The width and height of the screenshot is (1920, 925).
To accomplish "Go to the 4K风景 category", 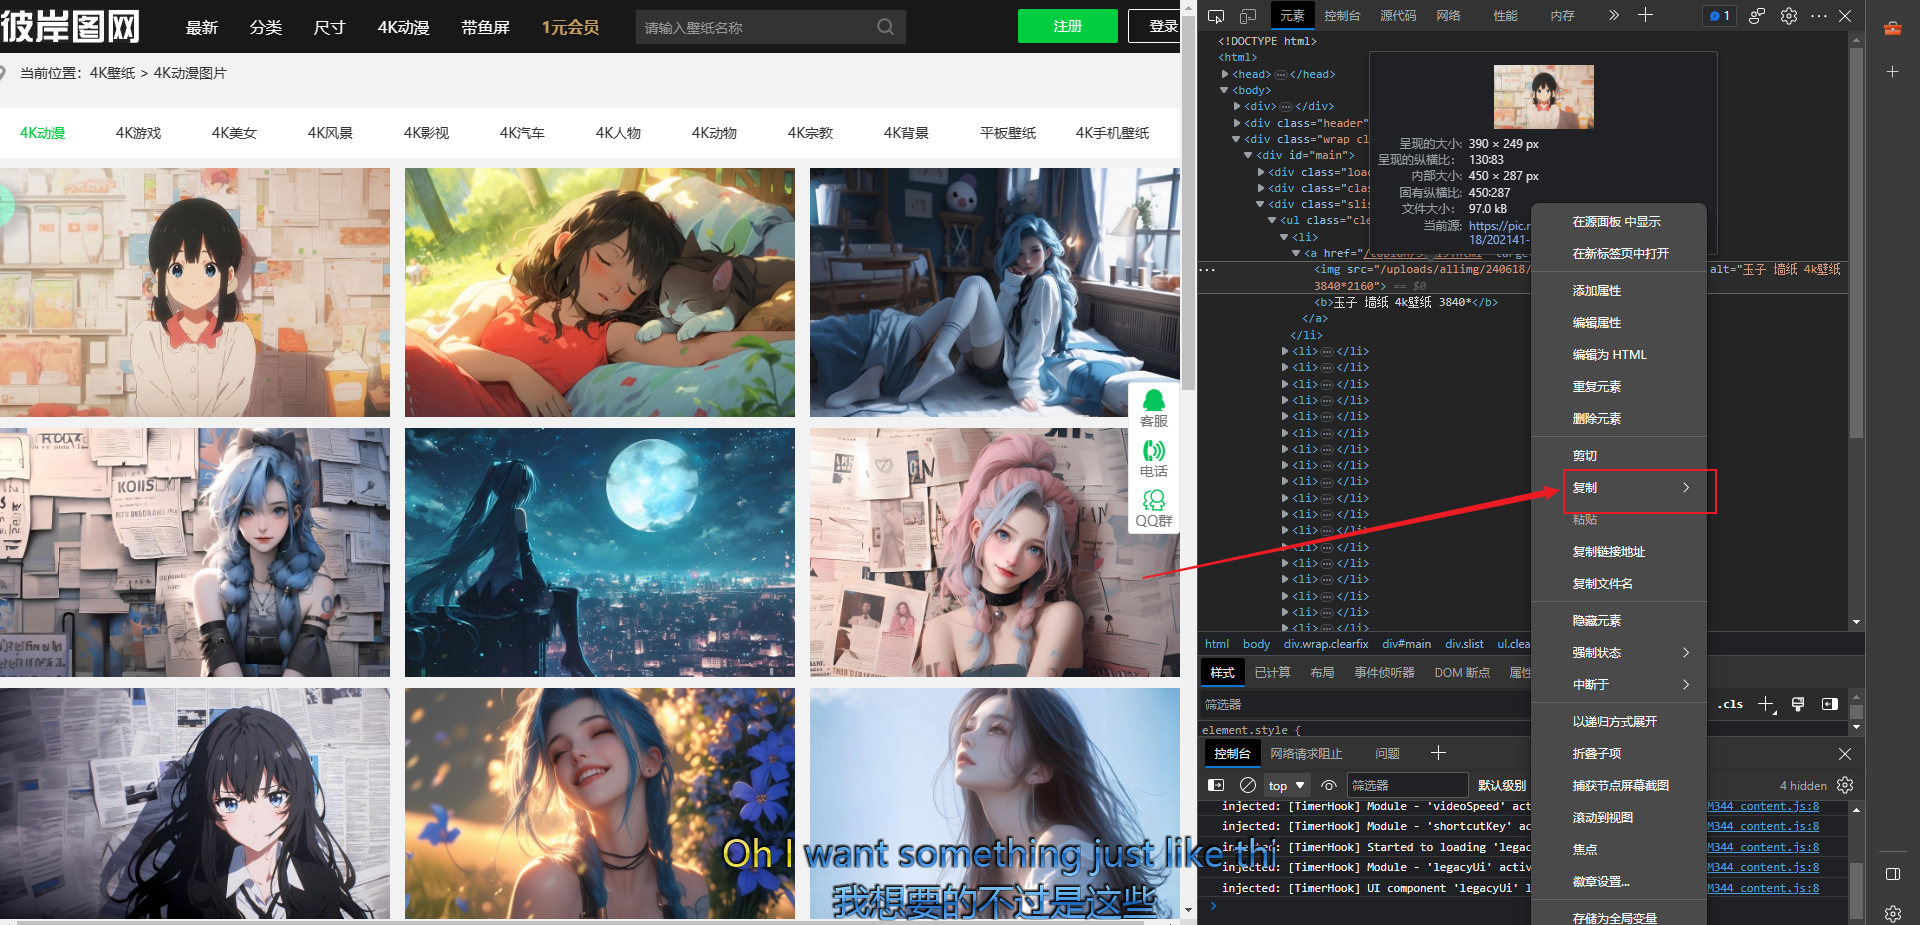I will click(x=330, y=133).
